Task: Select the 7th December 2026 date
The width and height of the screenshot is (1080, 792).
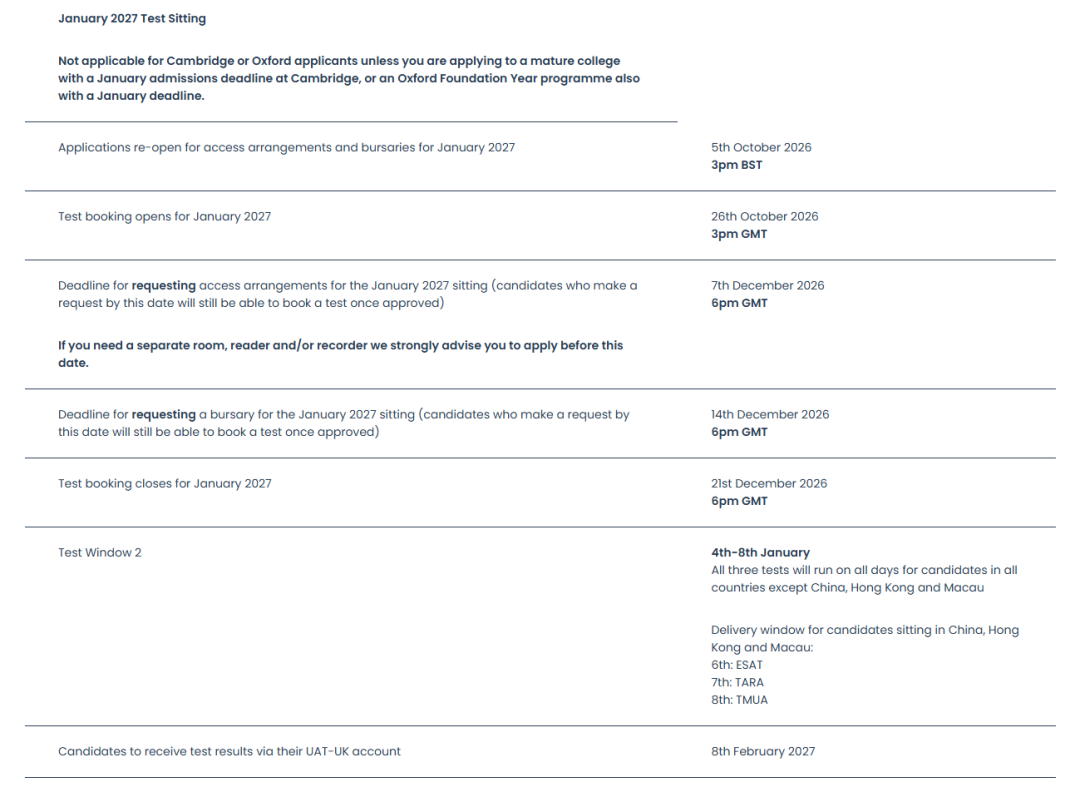Action: point(767,285)
